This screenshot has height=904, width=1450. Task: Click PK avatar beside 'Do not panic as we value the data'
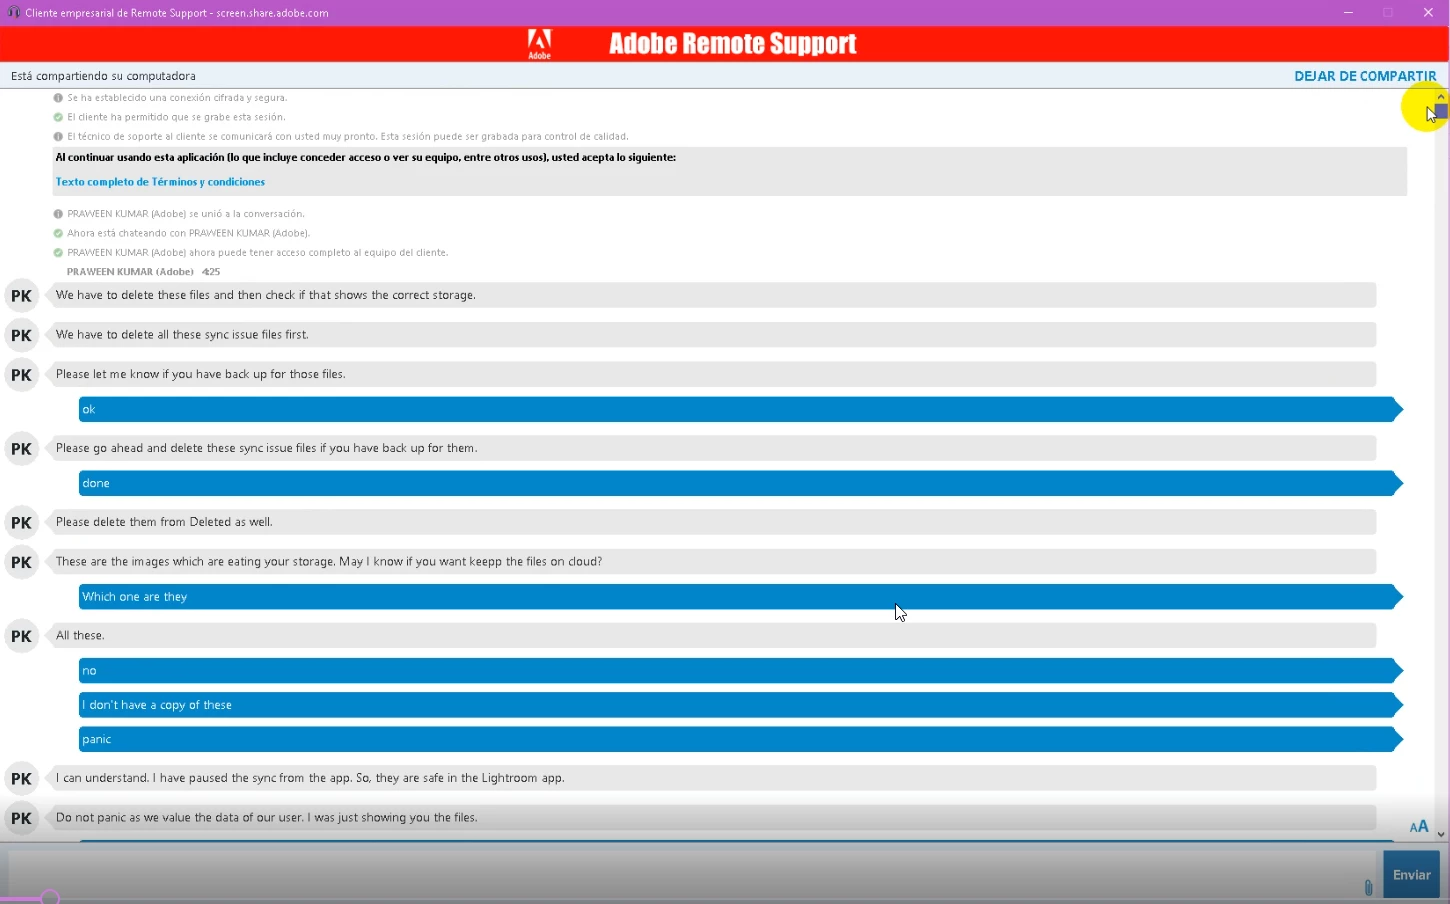pyautogui.click(x=21, y=818)
